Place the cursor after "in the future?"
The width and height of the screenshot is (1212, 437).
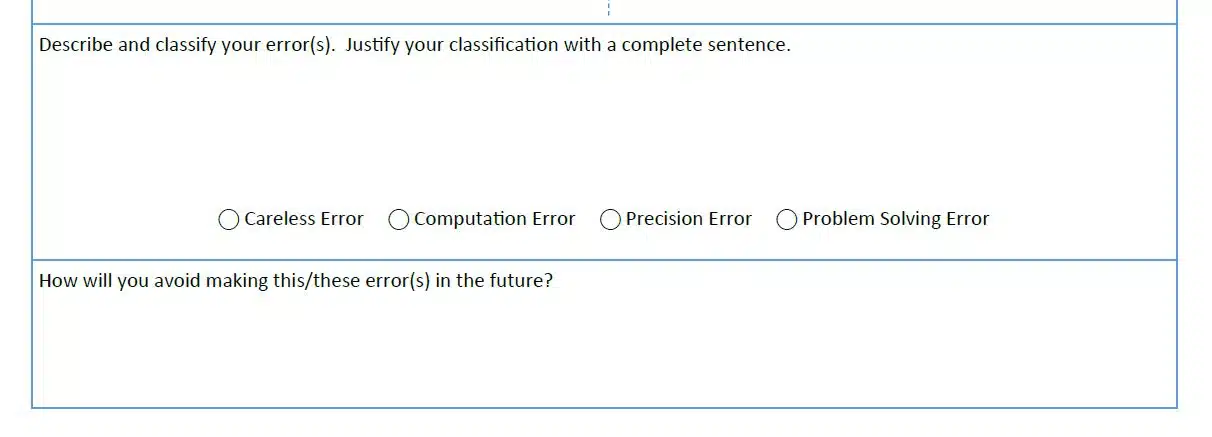pyautogui.click(x=554, y=281)
